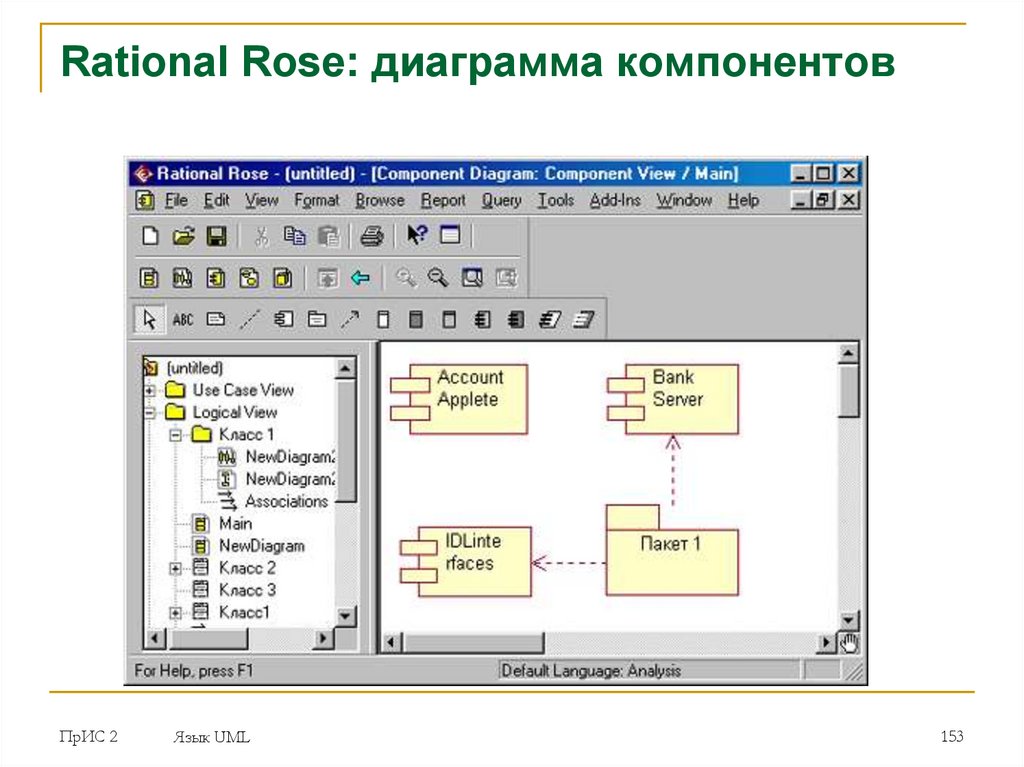The width and height of the screenshot is (1024, 767).
Task: Click the View Documentation window icon
Action: pyautogui.click(x=450, y=235)
